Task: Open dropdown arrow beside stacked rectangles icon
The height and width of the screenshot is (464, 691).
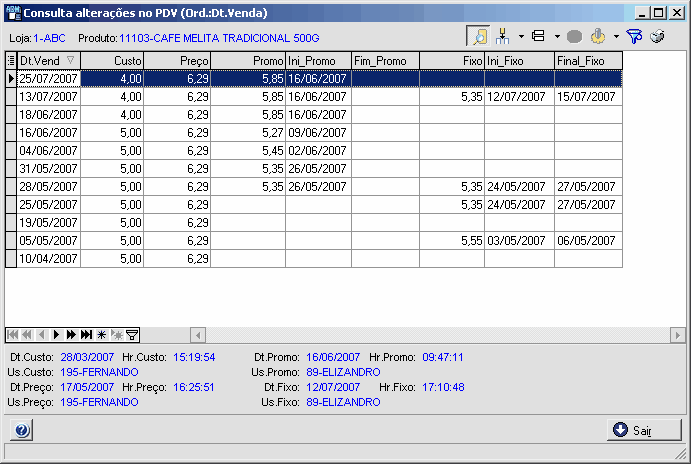Action: tap(557, 37)
